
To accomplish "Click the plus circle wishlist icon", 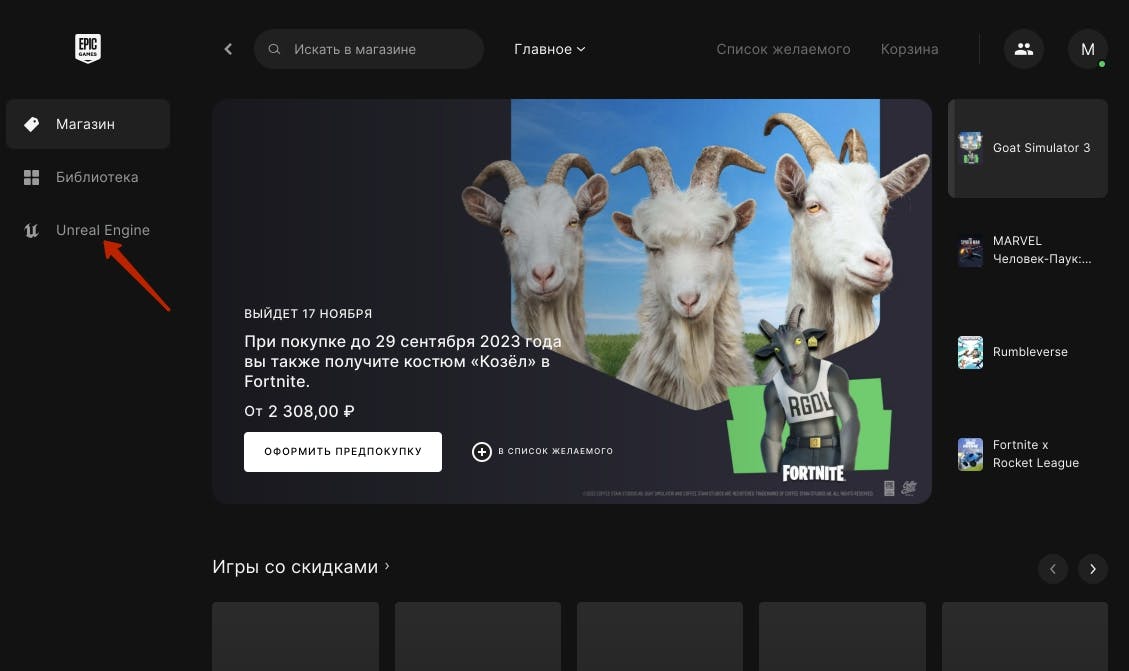I will [482, 451].
